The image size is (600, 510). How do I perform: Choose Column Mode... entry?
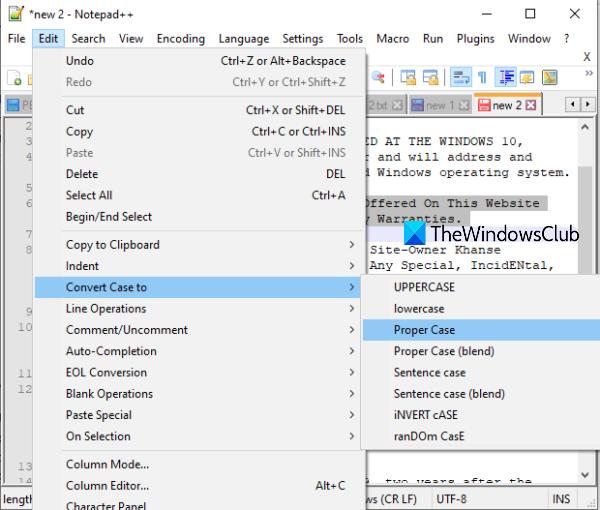pos(197,464)
